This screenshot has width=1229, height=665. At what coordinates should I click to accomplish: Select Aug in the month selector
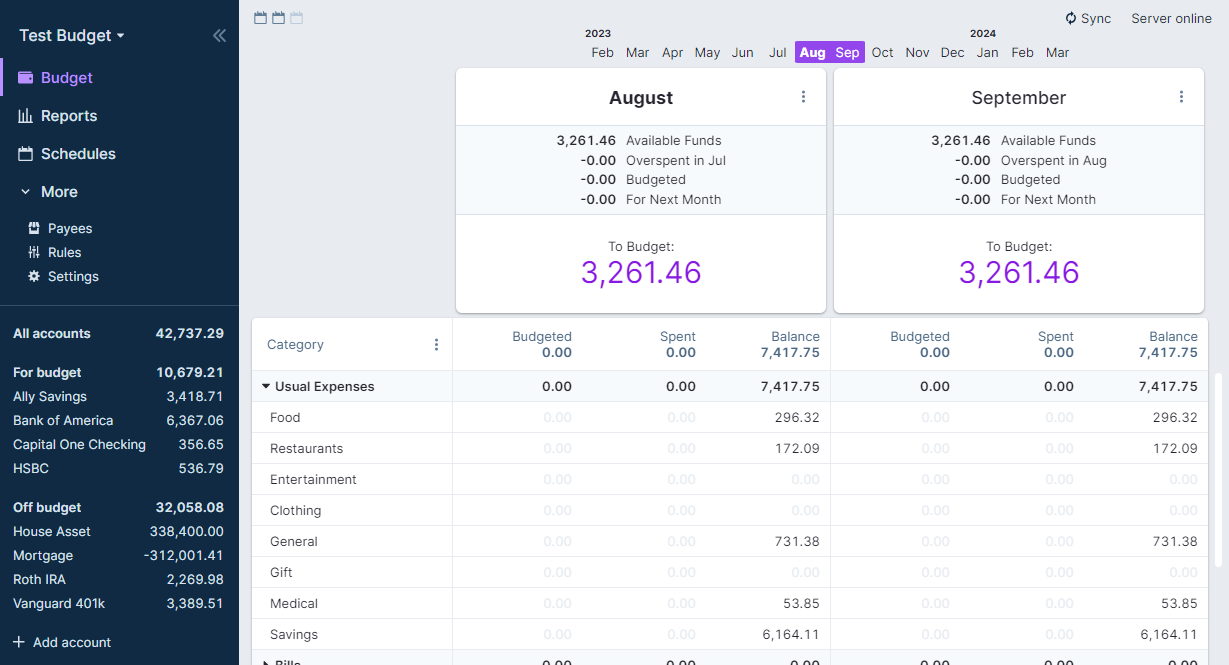[812, 52]
